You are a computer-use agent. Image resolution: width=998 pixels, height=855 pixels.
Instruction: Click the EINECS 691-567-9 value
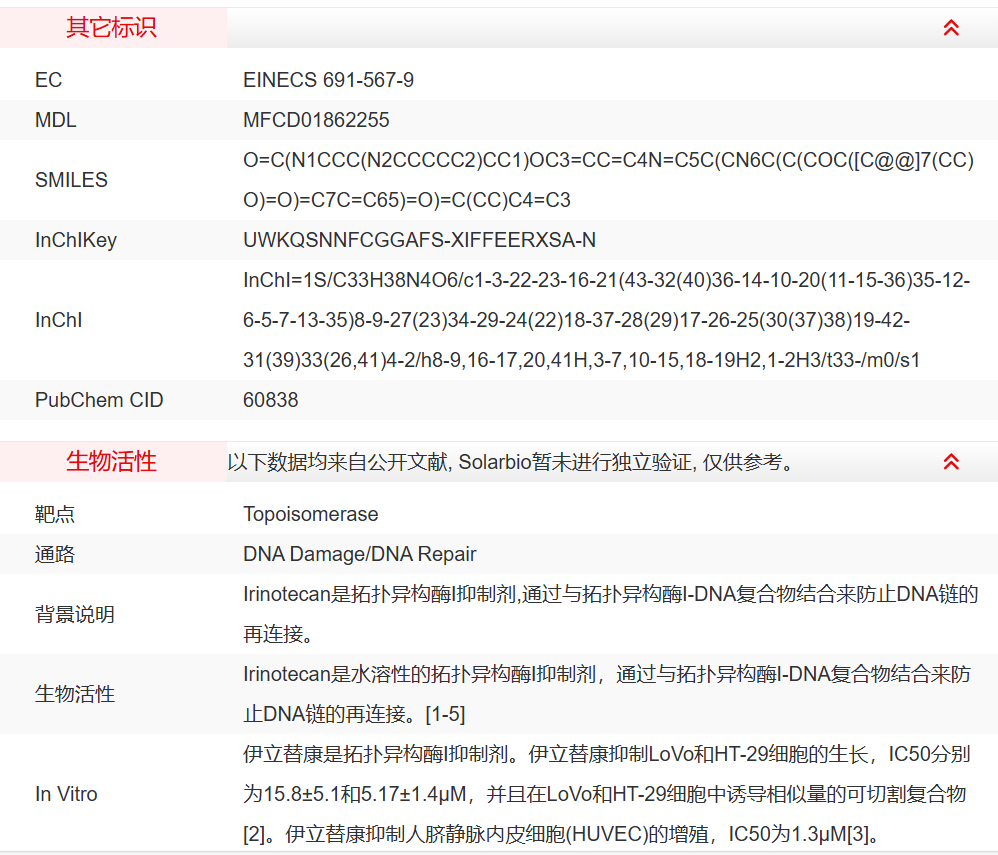point(328,80)
